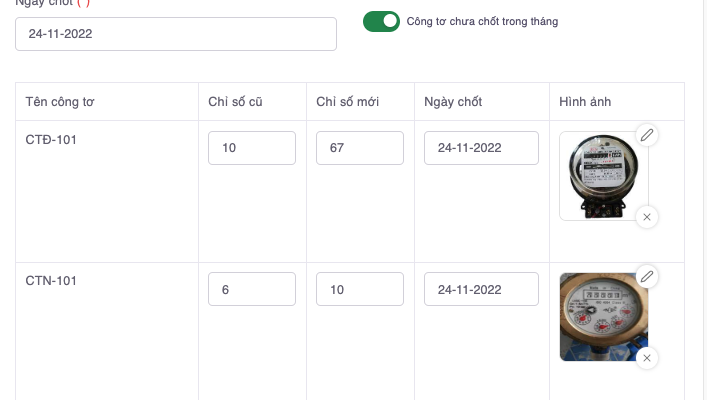Click the 'Chỉ số cũ' column header
The width and height of the screenshot is (707, 400).
coord(236,102)
